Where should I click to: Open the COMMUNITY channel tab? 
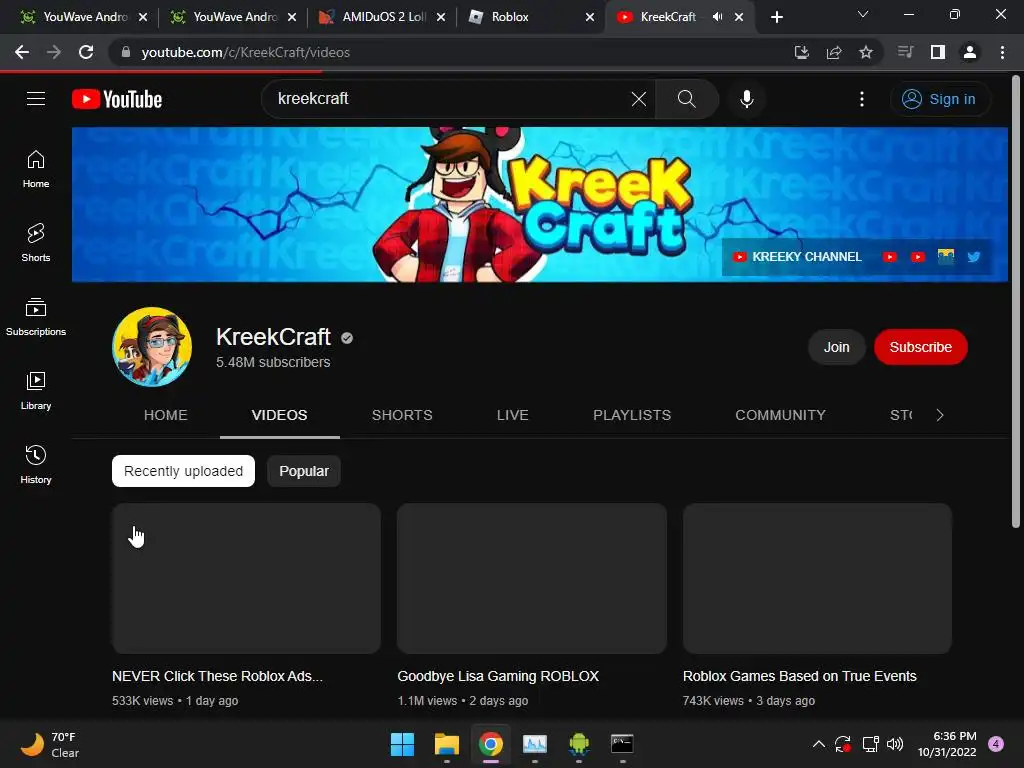tap(780, 415)
